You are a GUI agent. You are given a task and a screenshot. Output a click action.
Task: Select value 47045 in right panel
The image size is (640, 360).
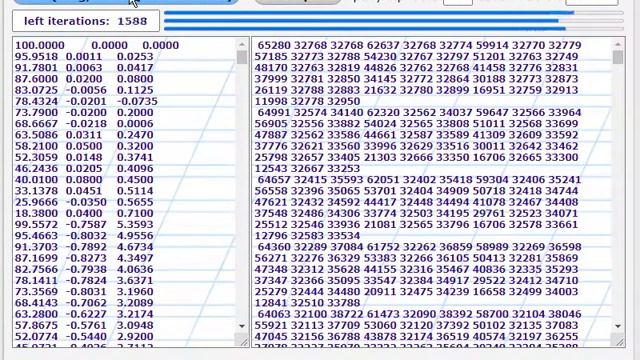coord(271,337)
